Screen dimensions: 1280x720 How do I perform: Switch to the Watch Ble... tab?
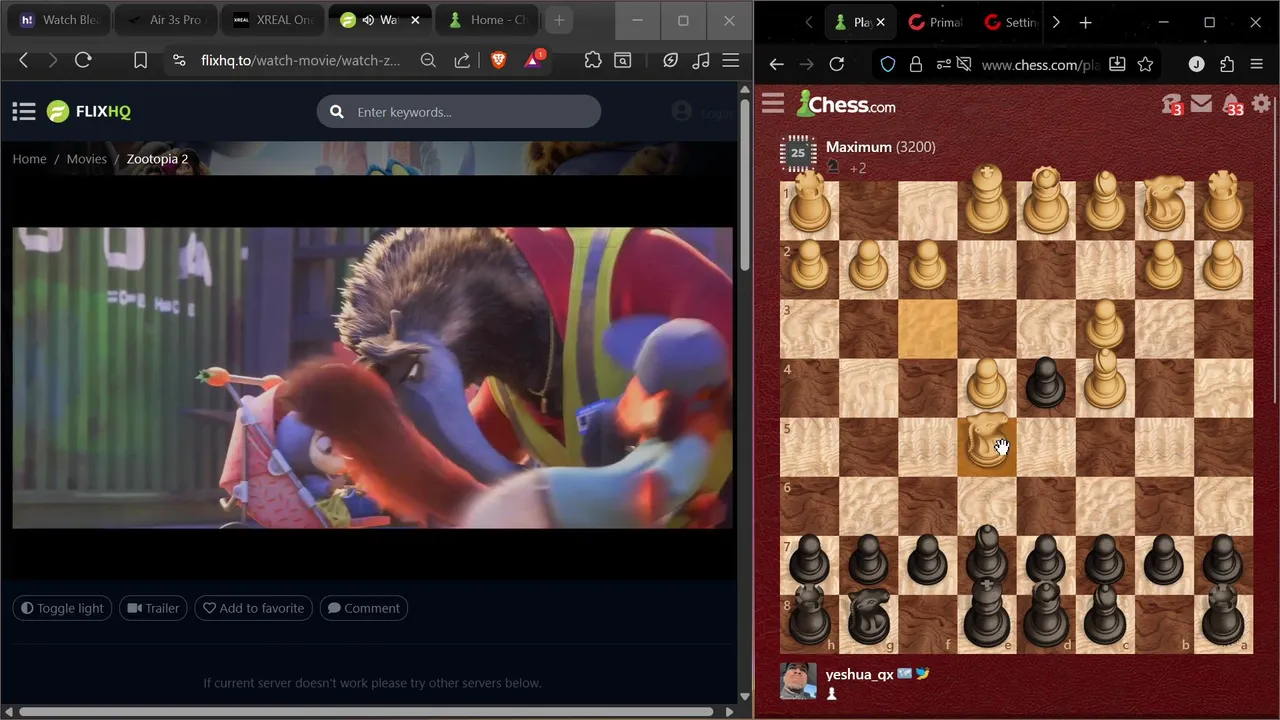(x=60, y=20)
